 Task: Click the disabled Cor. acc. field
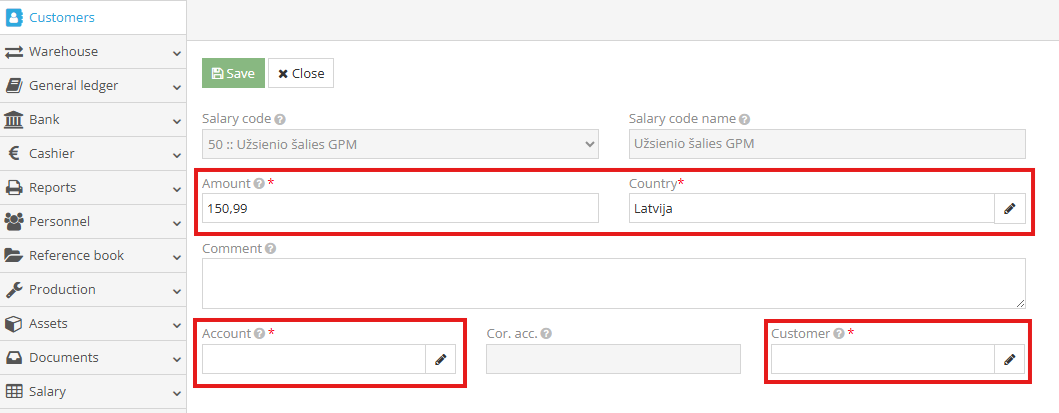(613, 359)
